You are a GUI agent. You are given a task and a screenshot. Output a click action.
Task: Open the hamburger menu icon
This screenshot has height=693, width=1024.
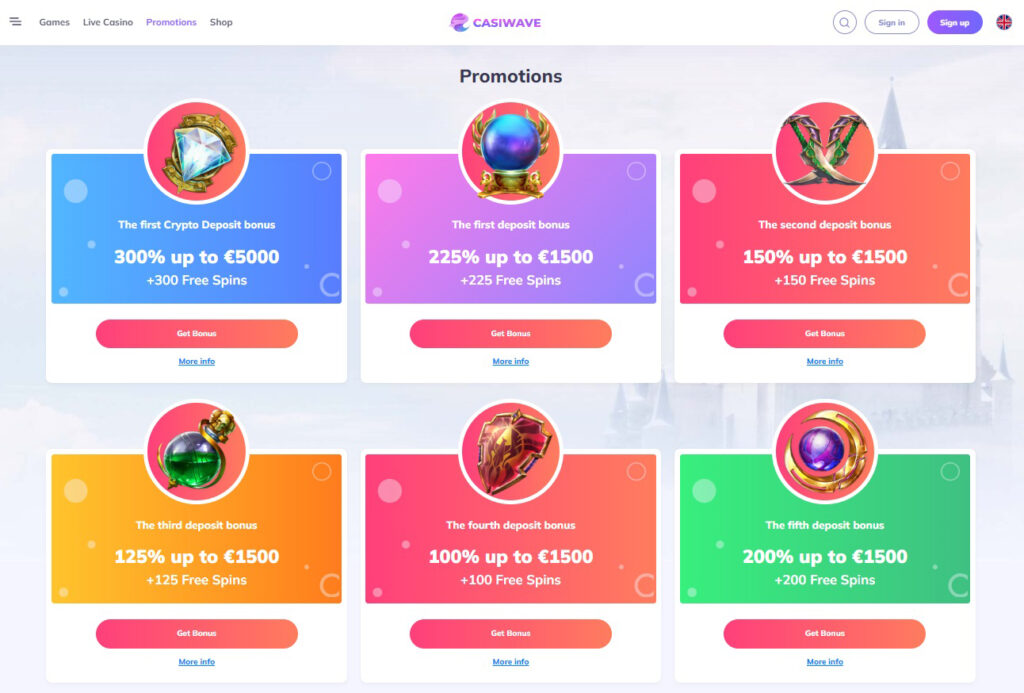tap(16, 22)
